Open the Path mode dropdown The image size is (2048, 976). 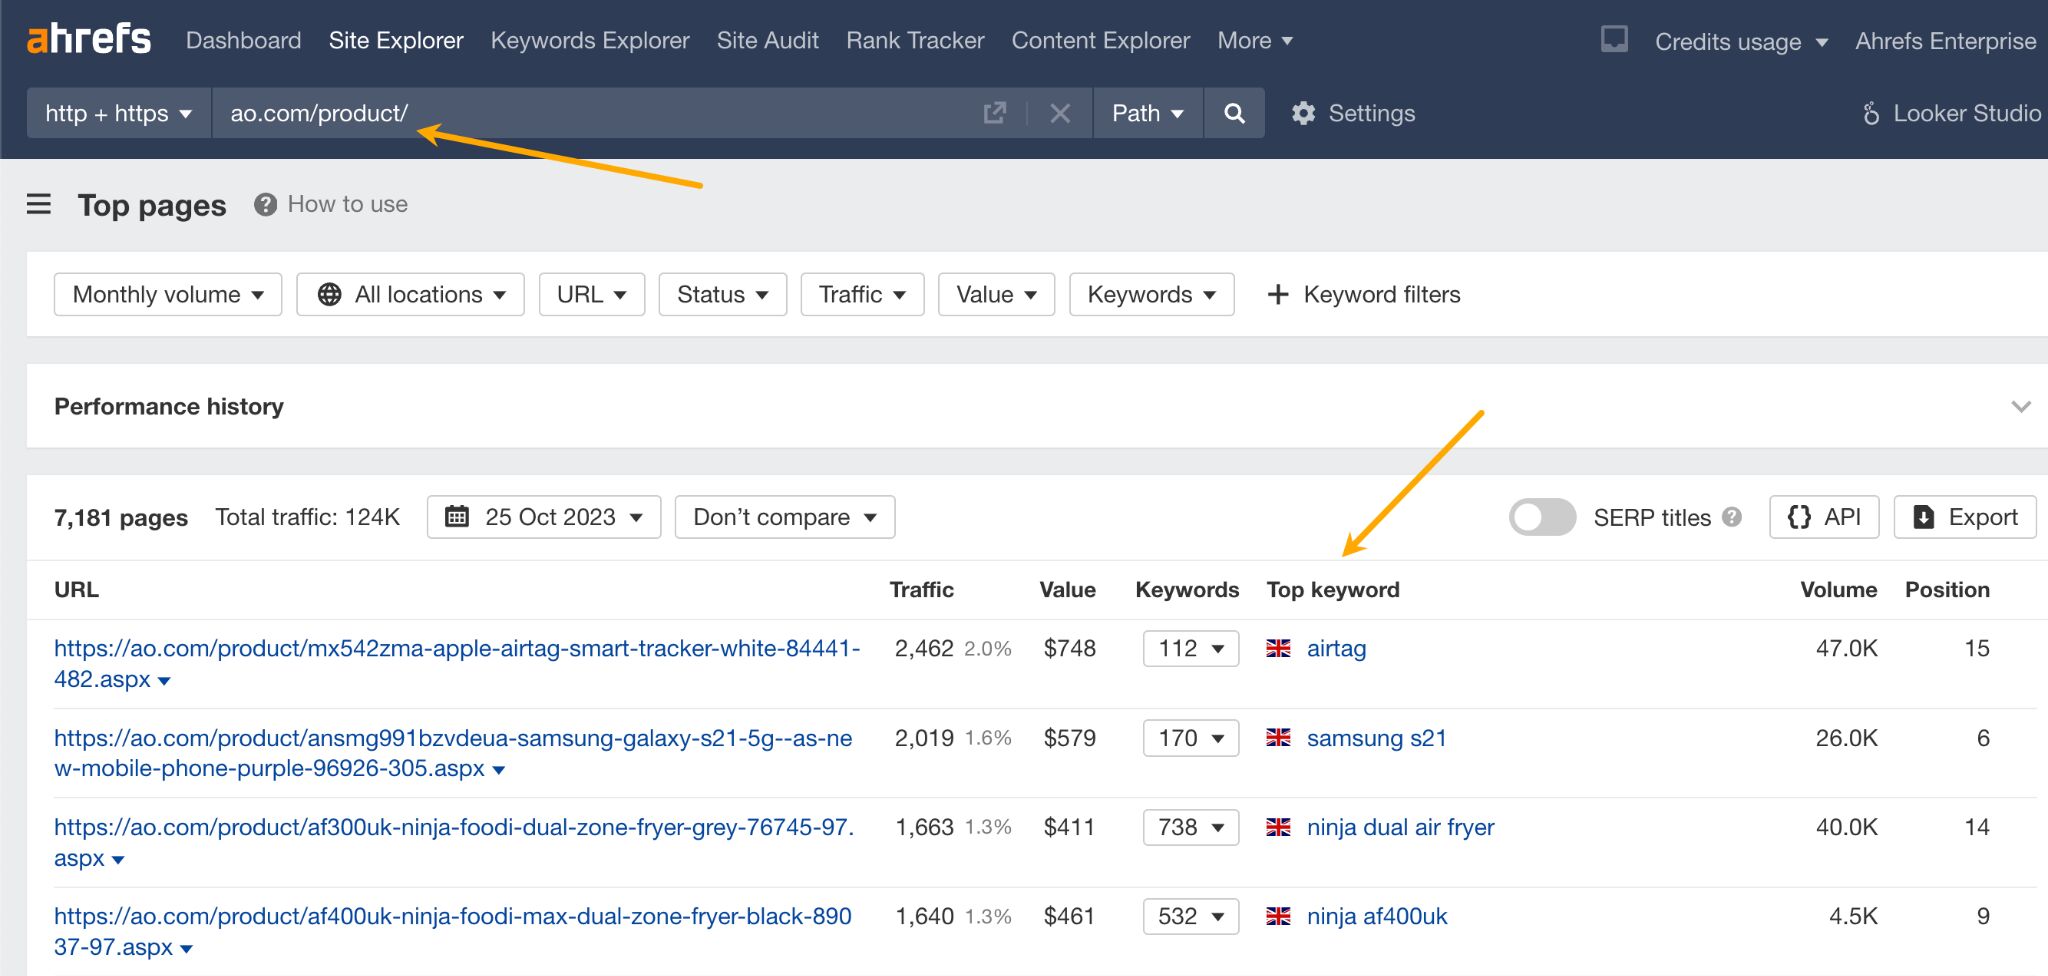[x=1147, y=113]
